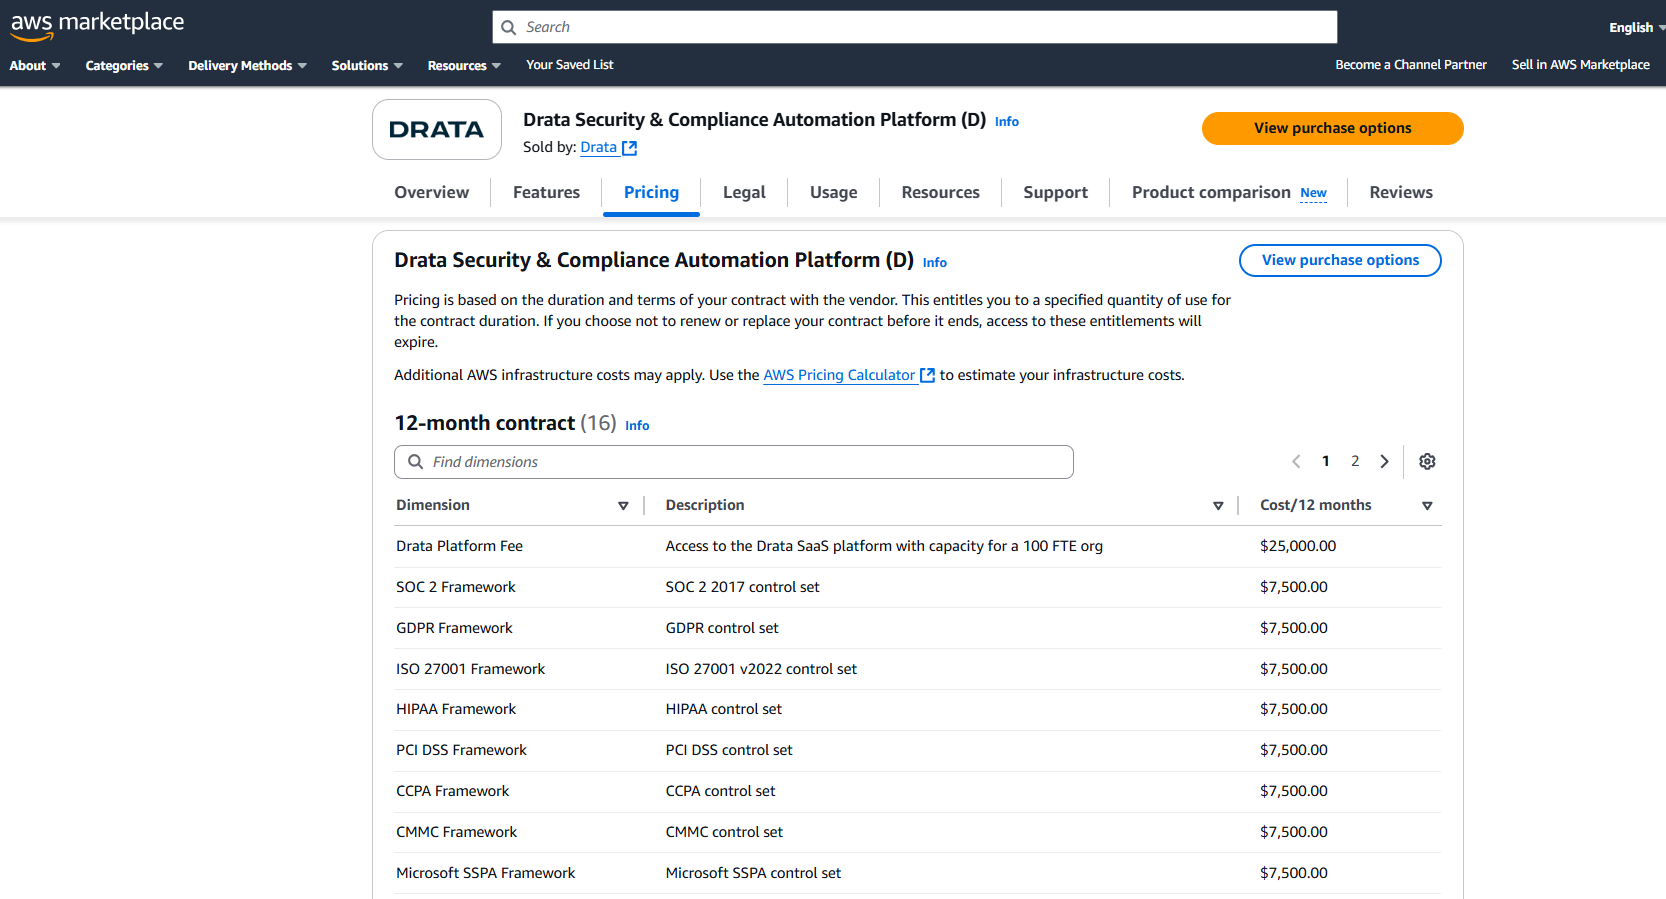
Task: Click Info link beside 12-month contract
Action: click(637, 426)
